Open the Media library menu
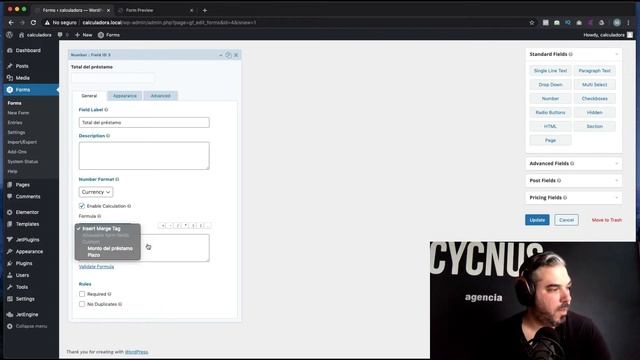The image size is (640, 360). 22,78
